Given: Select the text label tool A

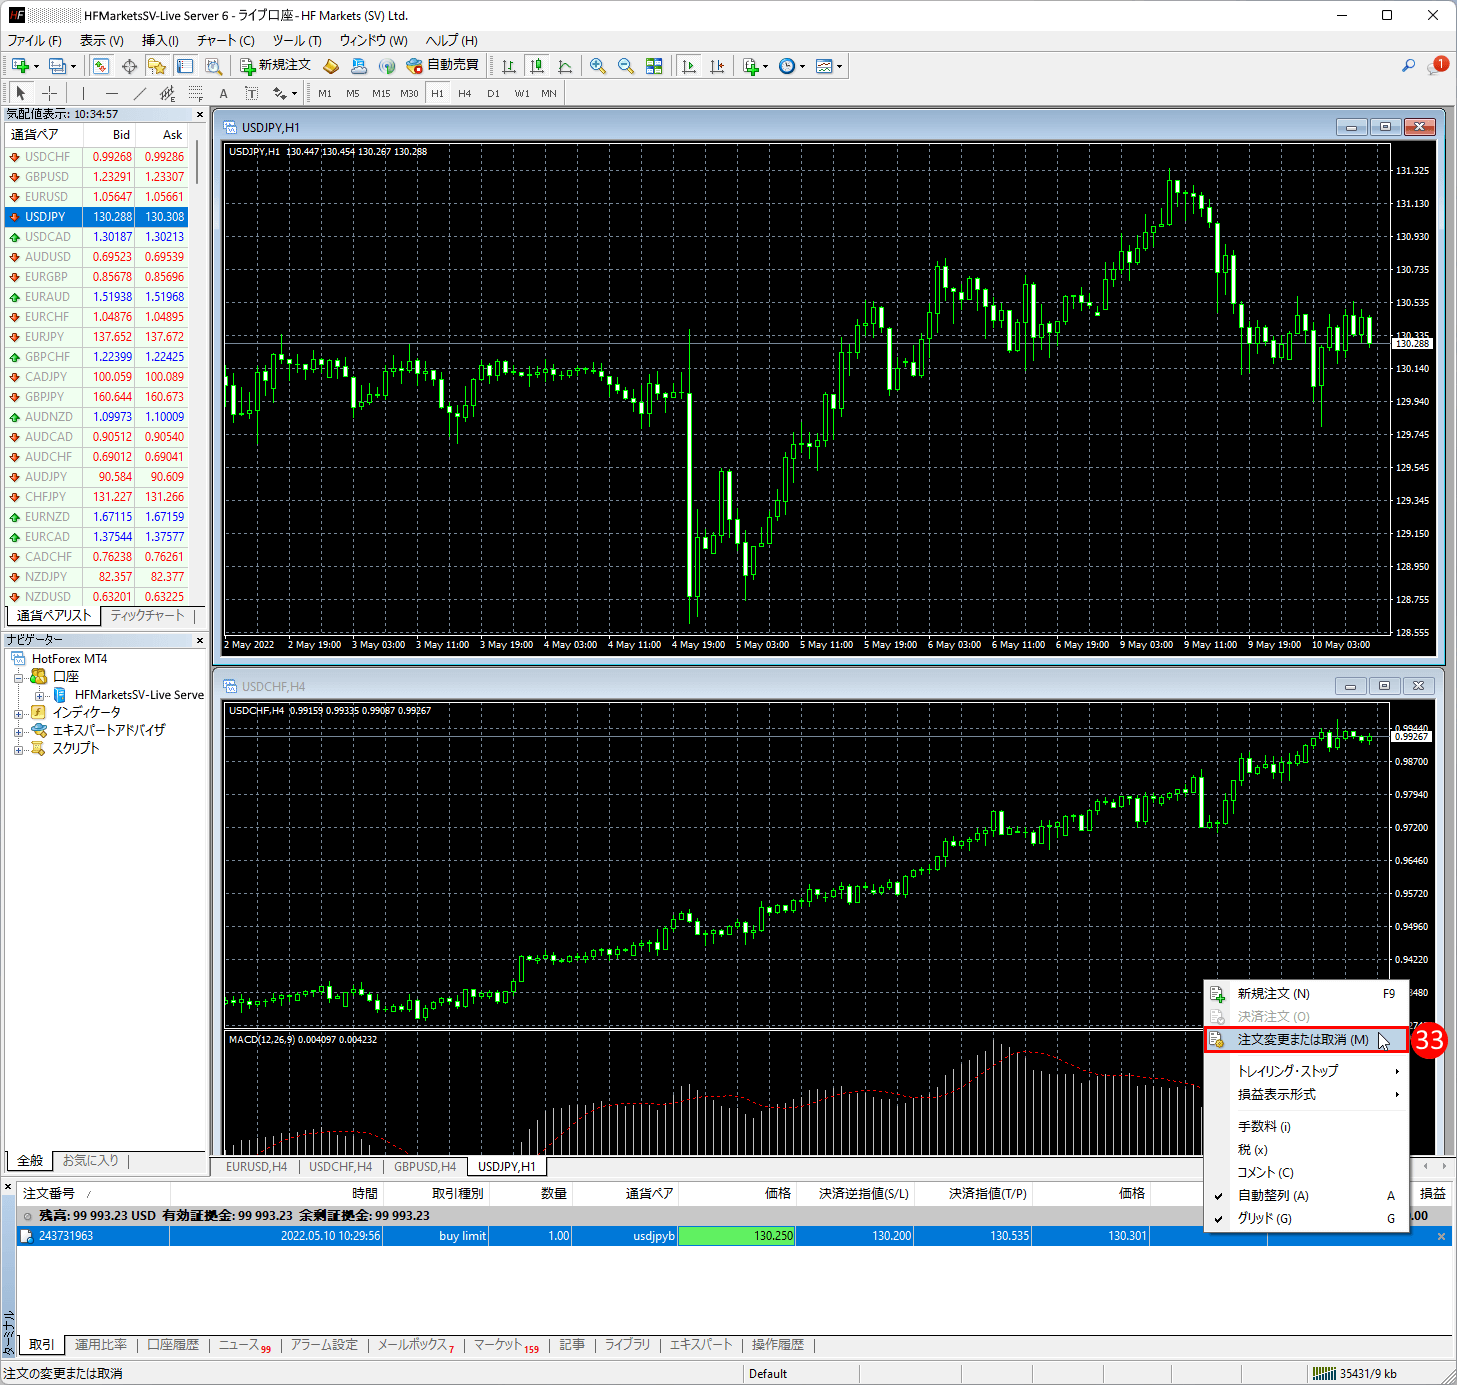Looking at the screenshot, I should coord(223,93).
